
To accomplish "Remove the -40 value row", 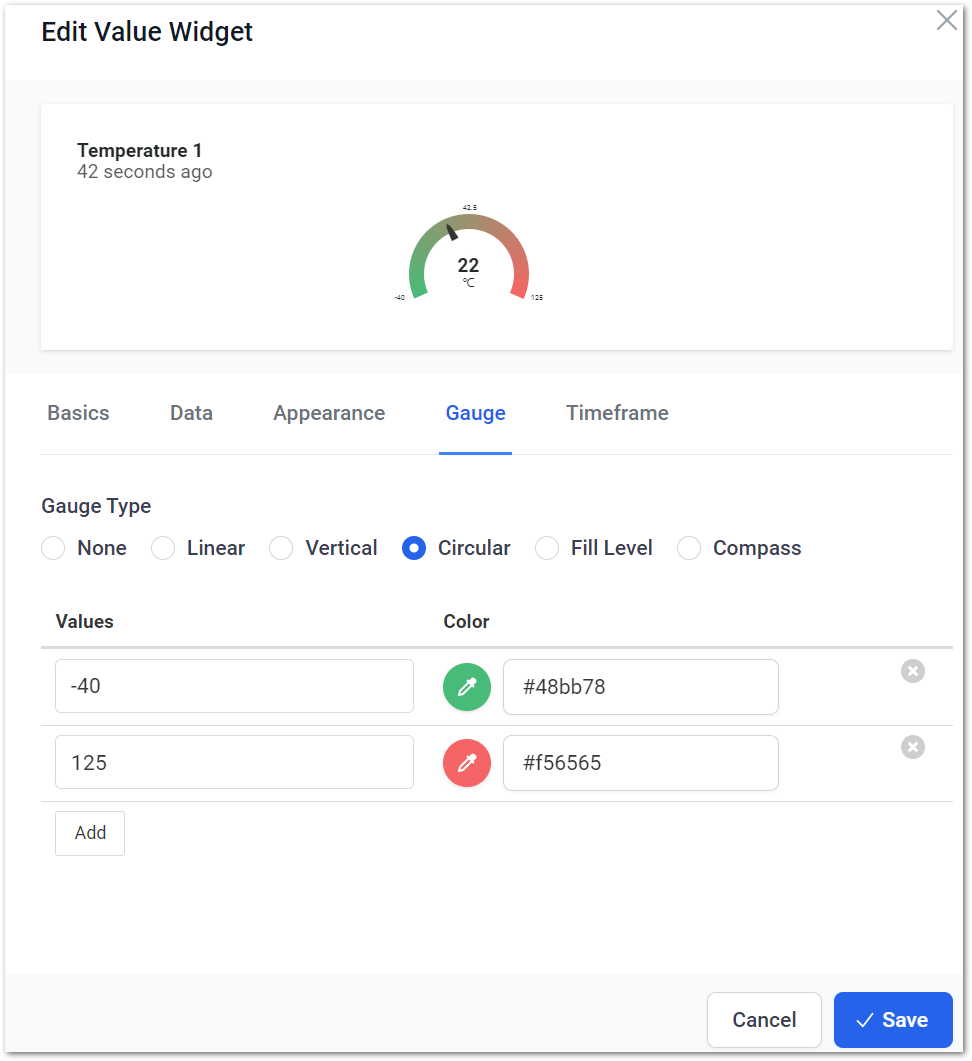I will (x=912, y=671).
